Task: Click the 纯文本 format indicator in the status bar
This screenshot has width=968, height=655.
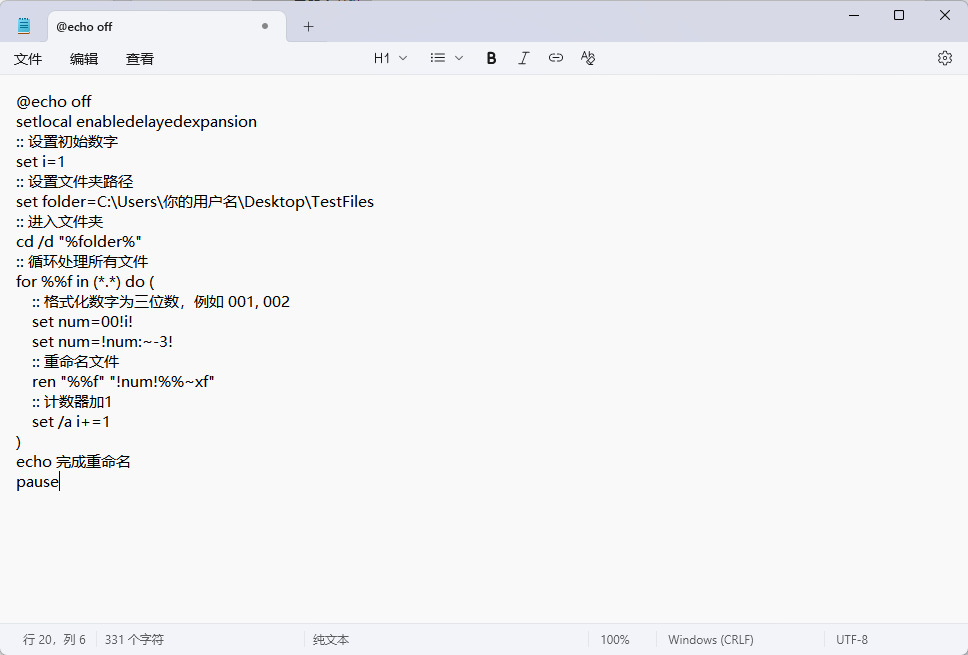Action: [x=331, y=639]
